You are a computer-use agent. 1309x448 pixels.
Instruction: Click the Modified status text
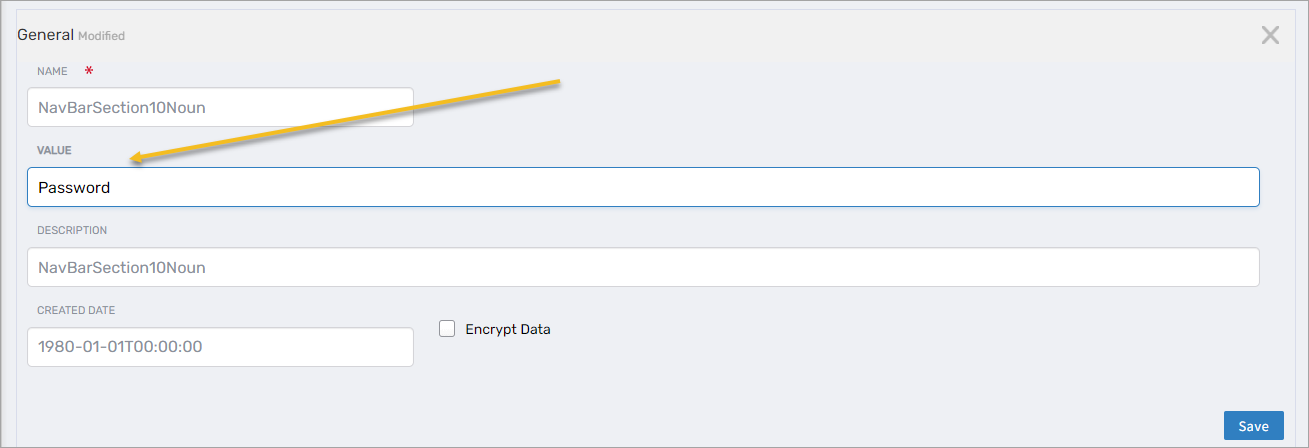point(102,36)
